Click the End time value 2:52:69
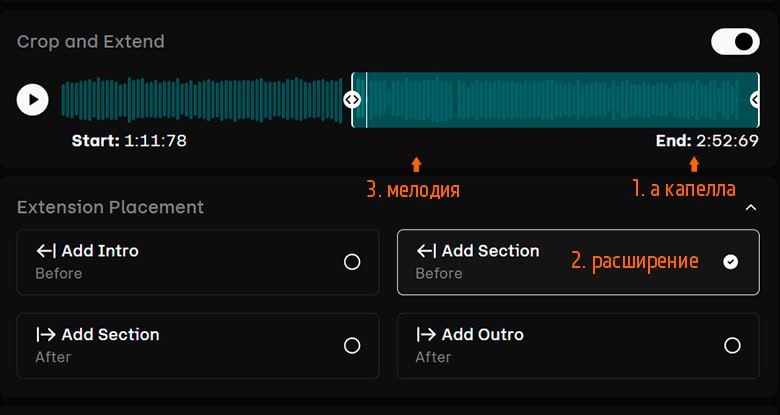This screenshot has width=780, height=415. pos(727,141)
